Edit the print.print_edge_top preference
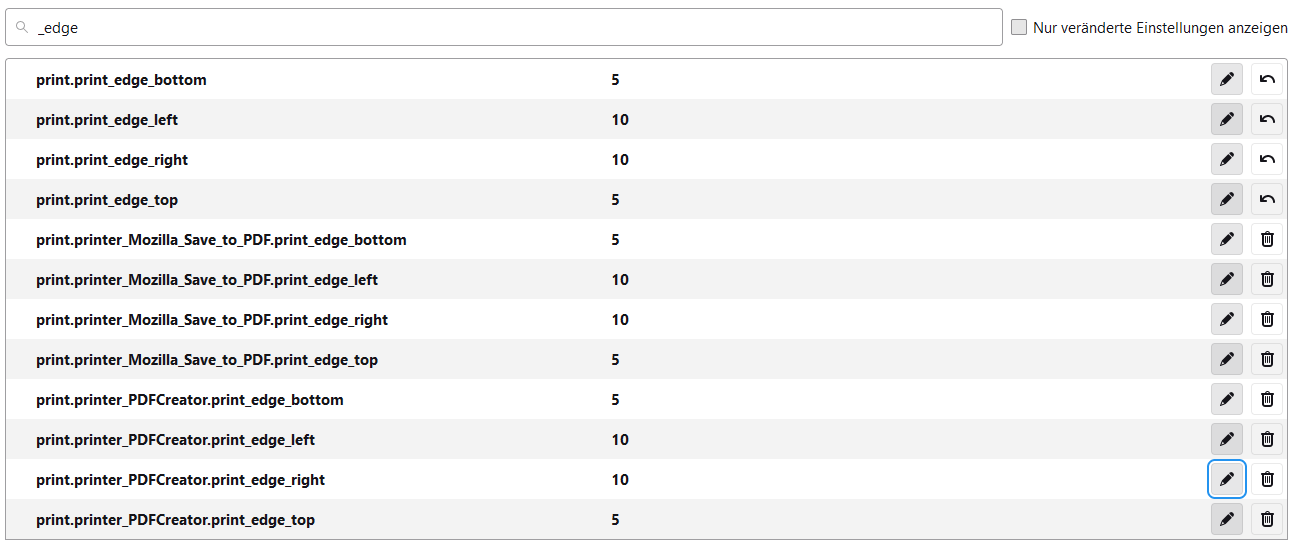Screen dimensions: 1296x547 coord(1227,199)
